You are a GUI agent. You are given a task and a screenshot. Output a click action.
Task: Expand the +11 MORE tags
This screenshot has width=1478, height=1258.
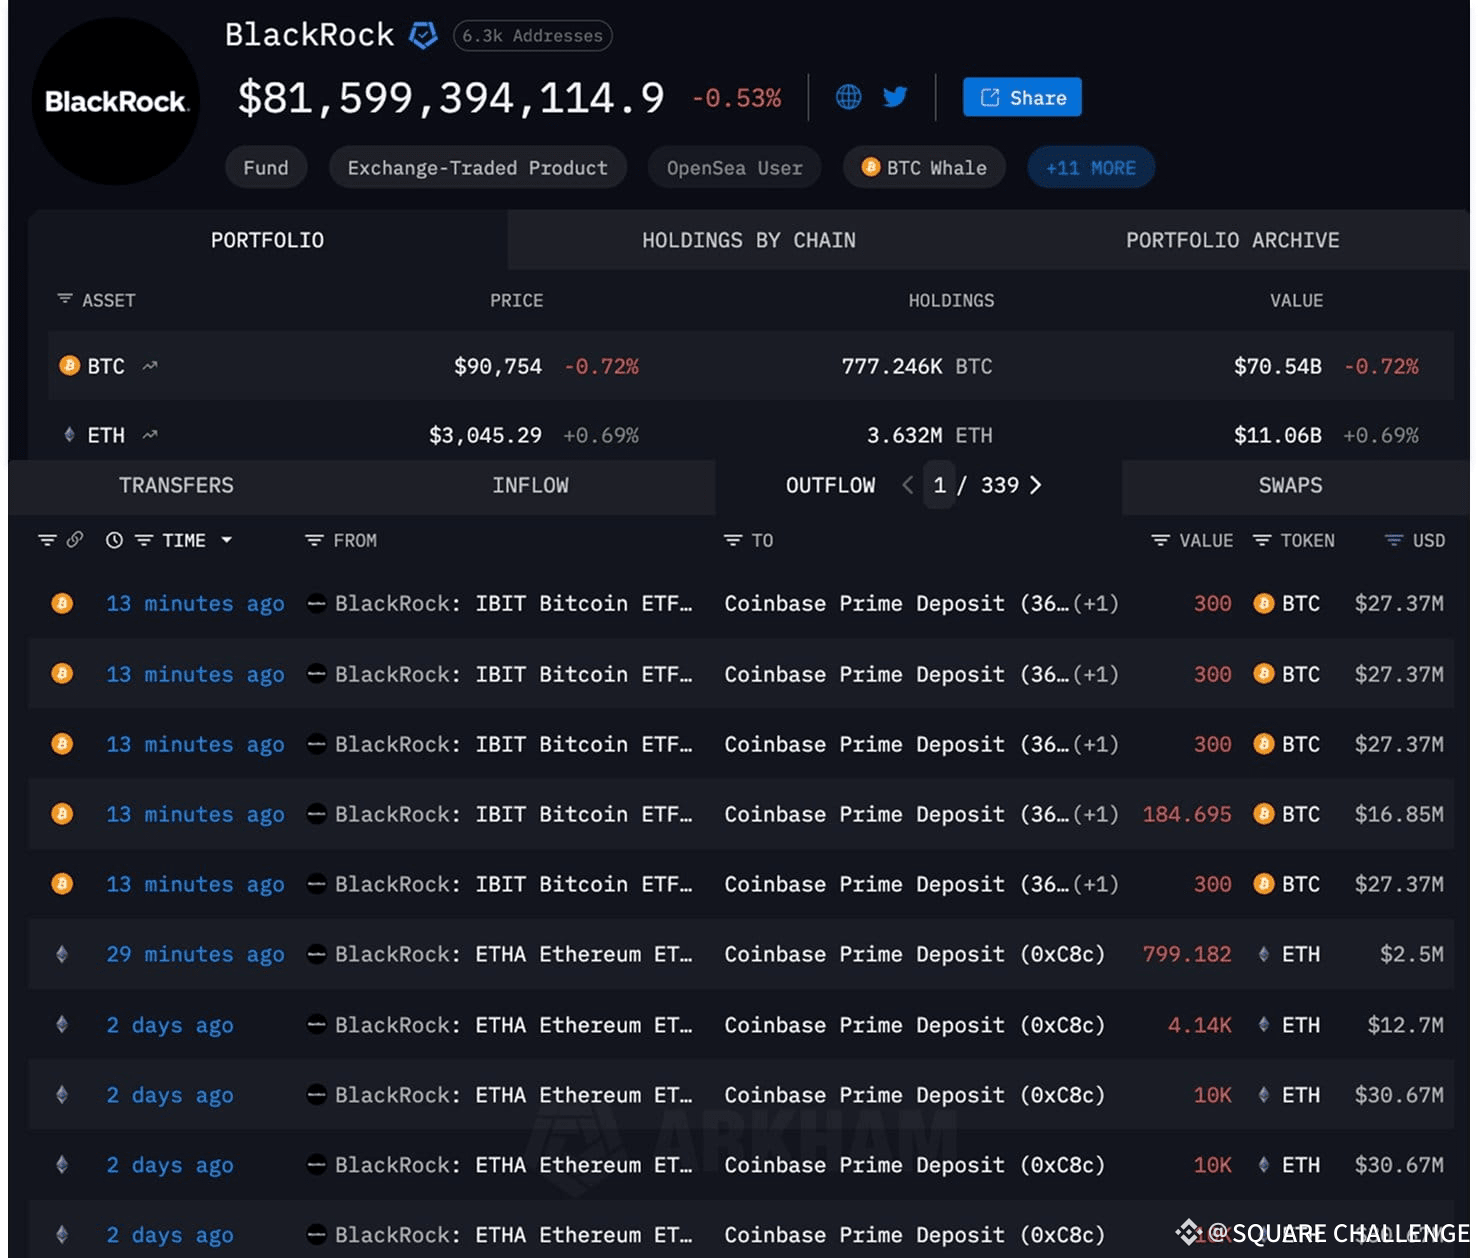(1091, 168)
